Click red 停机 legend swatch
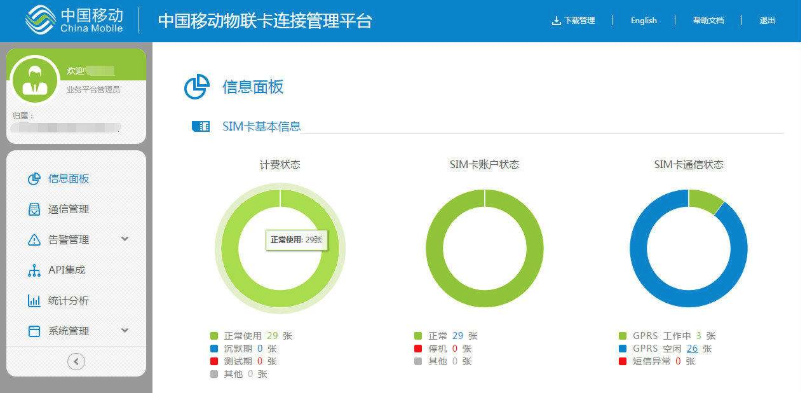This screenshot has height=393, width=801. tap(418, 349)
